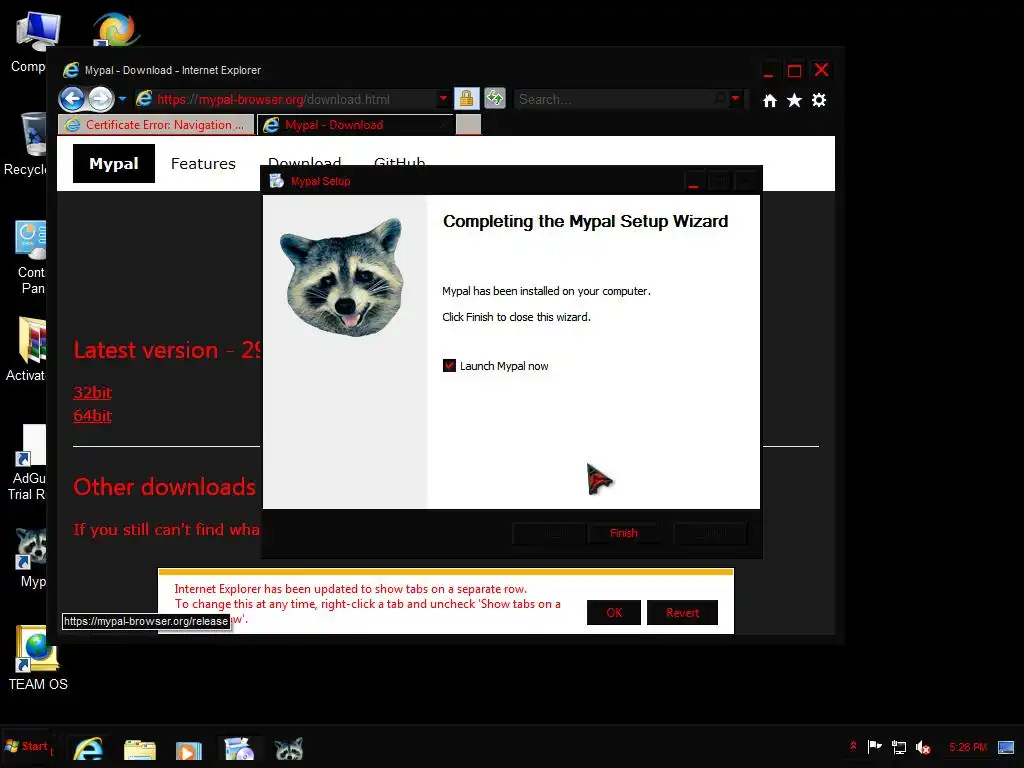Click the 64bit download link
The height and width of the screenshot is (768, 1024).
pyautogui.click(x=92, y=415)
